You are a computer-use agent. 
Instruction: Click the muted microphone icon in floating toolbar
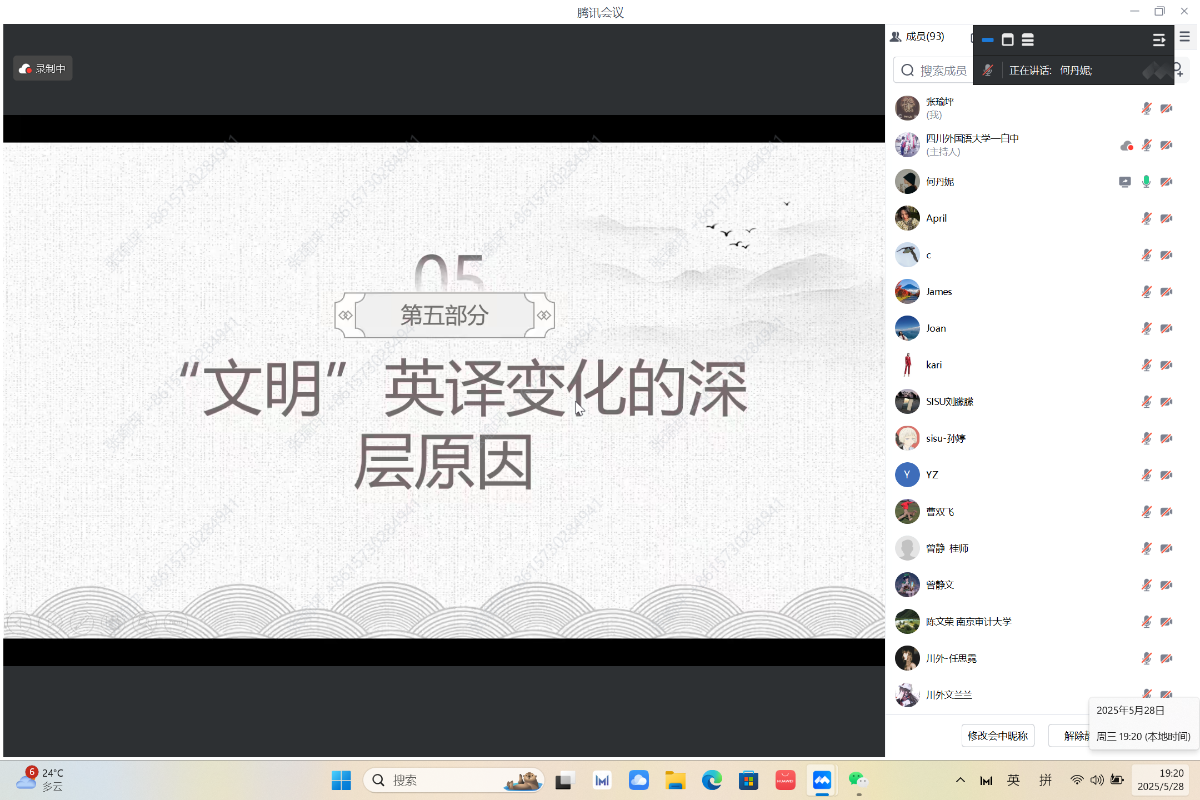tap(988, 70)
